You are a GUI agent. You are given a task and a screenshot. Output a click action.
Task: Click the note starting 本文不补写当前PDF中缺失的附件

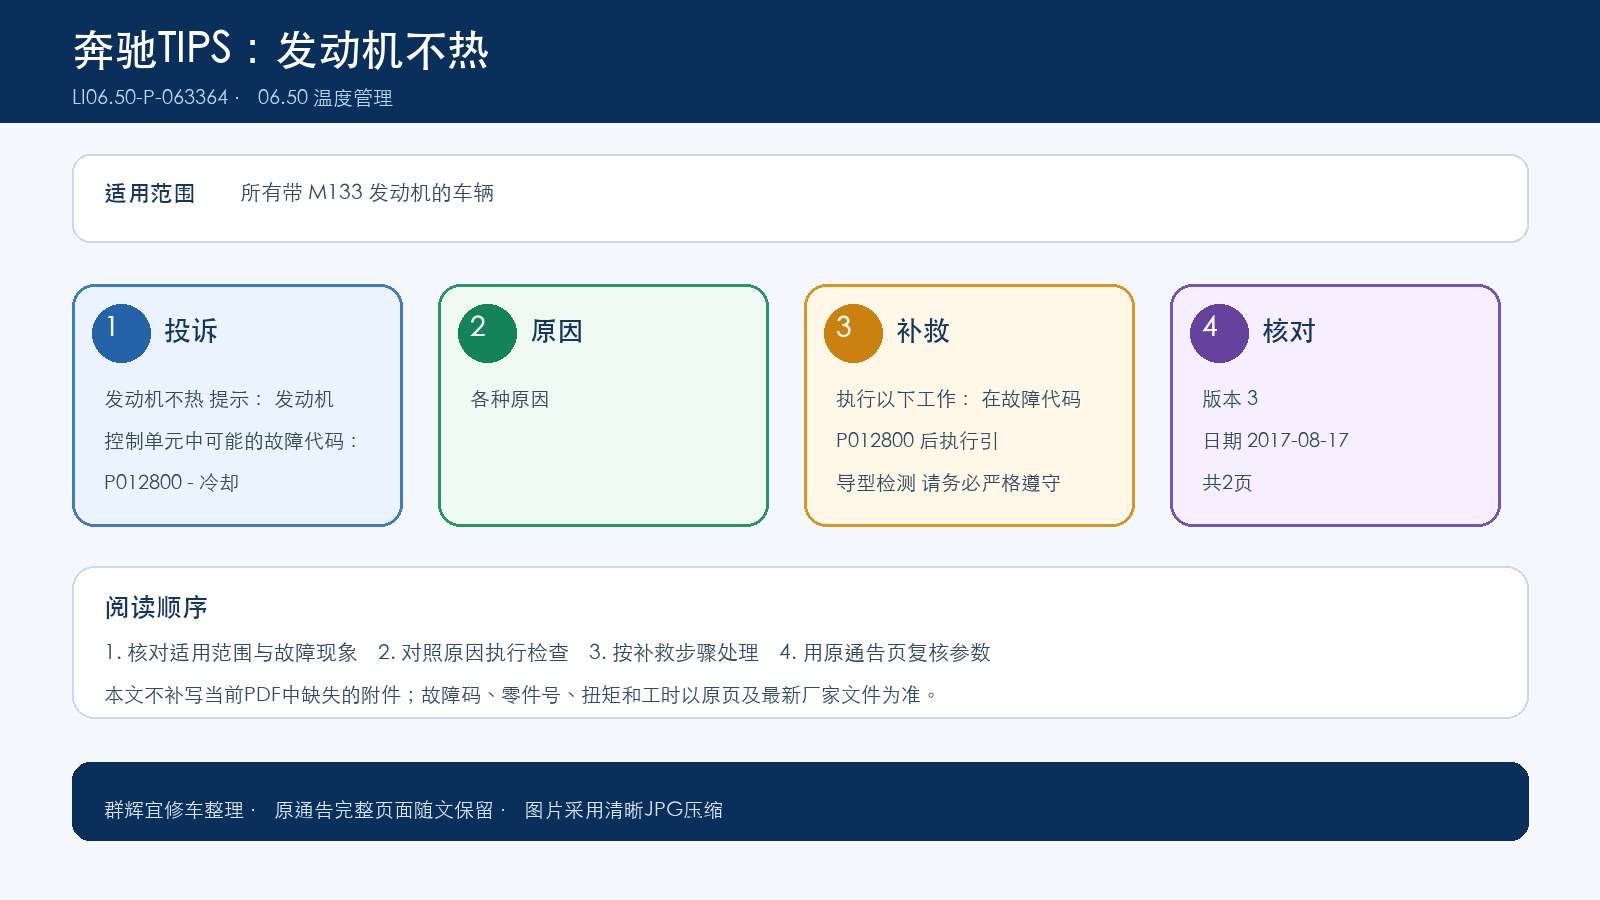(x=522, y=695)
